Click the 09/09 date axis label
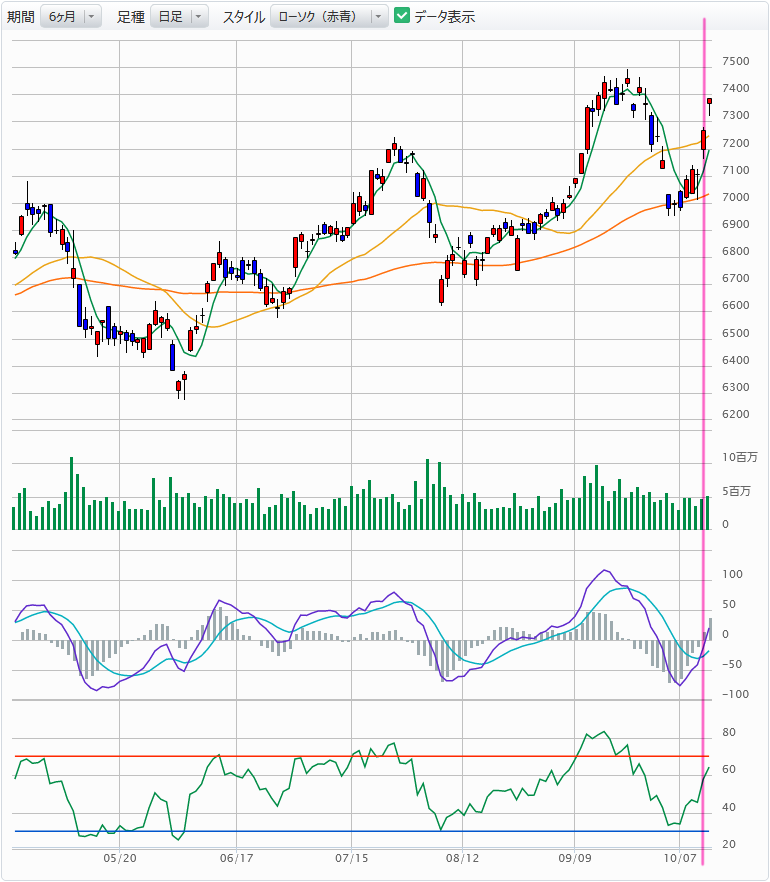Viewport: 770px width, 882px height. pyautogui.click(x=575, y=858)
